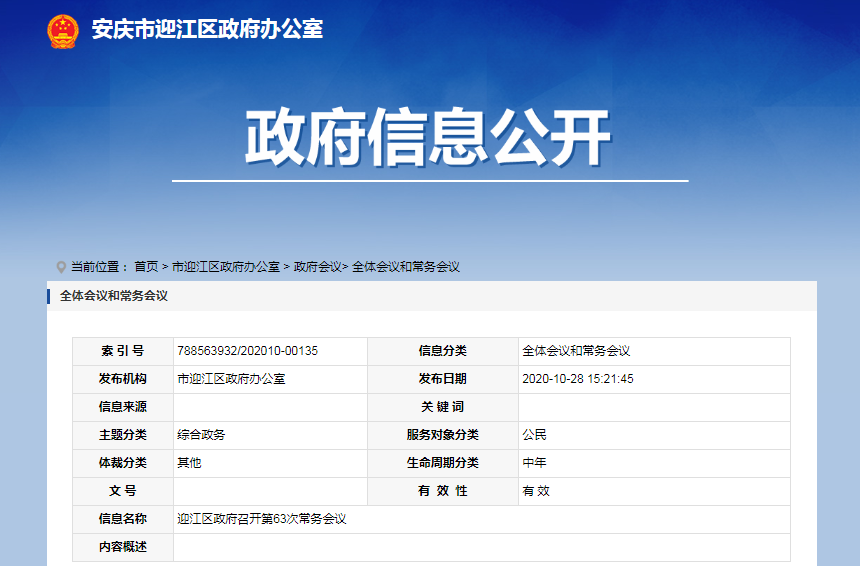
Task: Click 安庆市迎江区政府办公室 header title
Action: 207,29
